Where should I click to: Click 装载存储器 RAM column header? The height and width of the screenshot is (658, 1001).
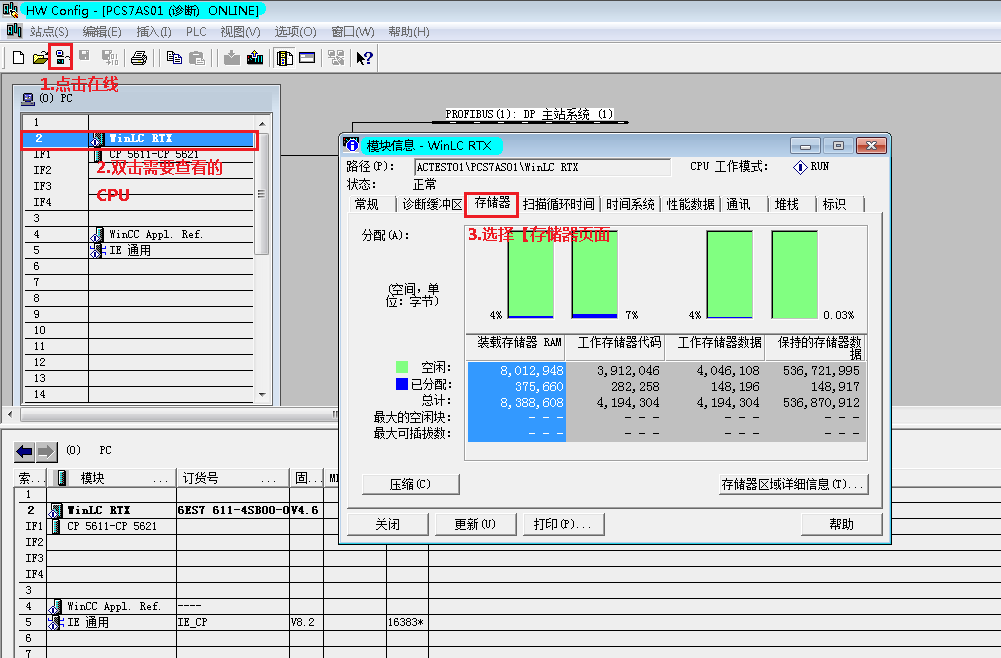(516, 348)
